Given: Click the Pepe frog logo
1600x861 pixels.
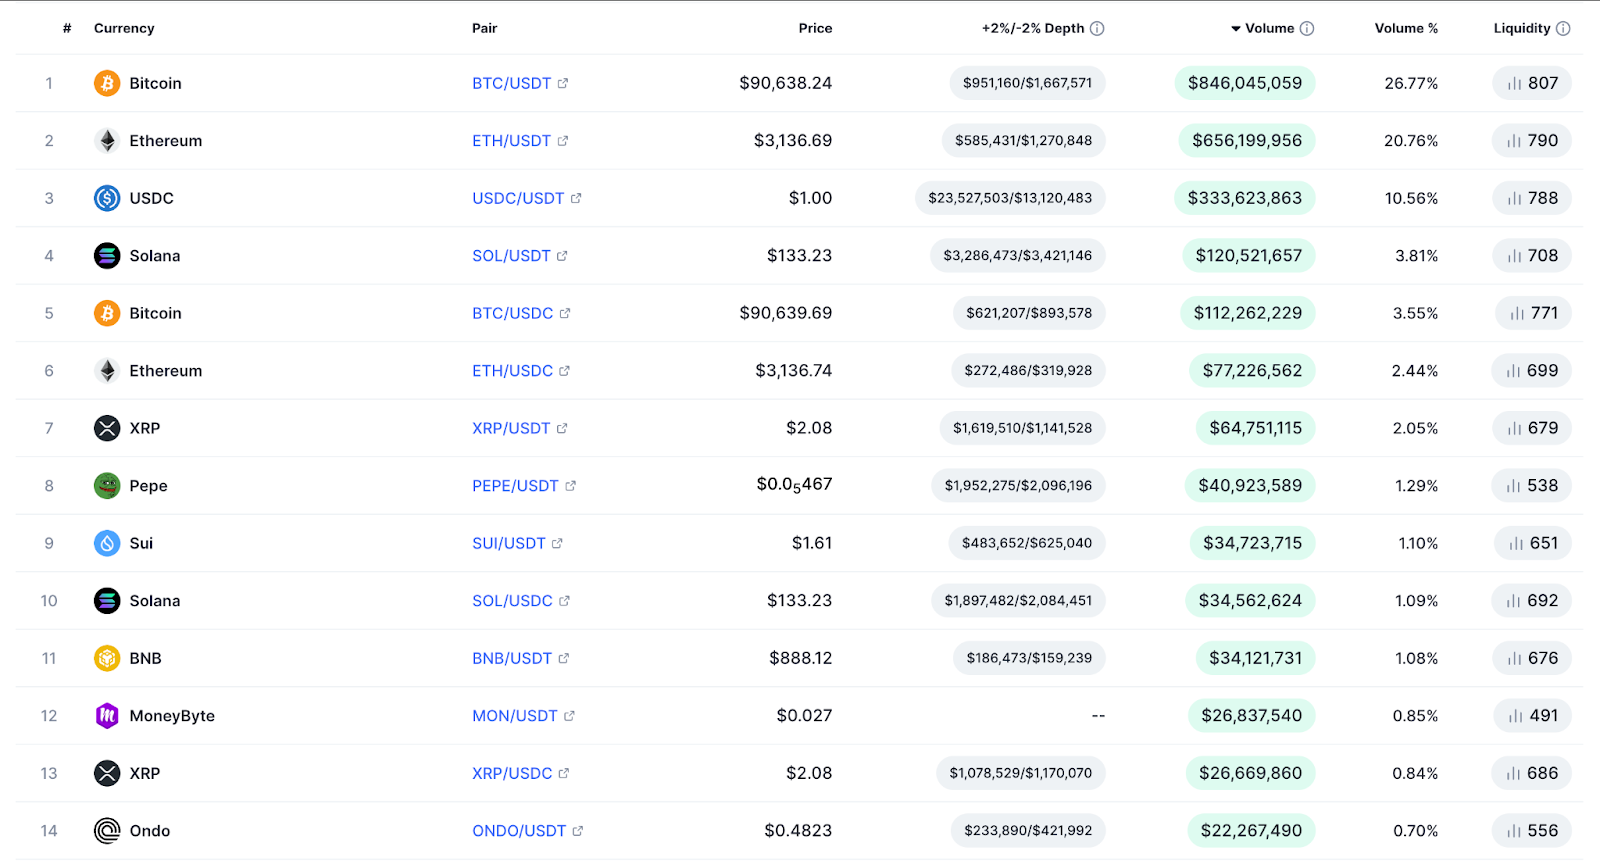Looking at the screenshot, I should 107,486.
